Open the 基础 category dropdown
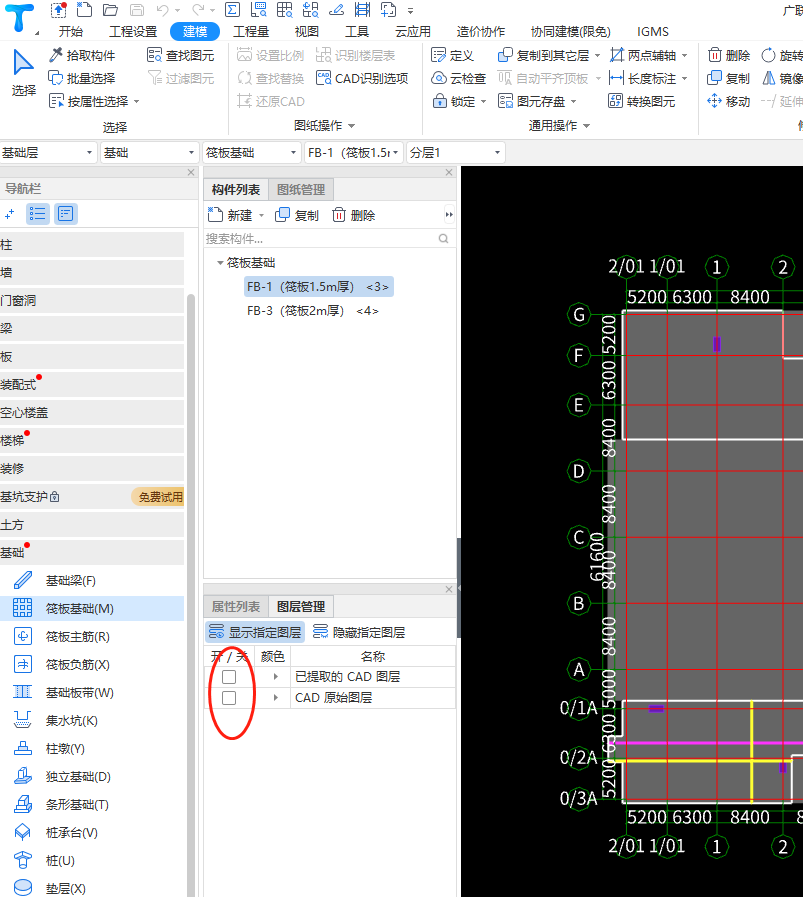 149,153
